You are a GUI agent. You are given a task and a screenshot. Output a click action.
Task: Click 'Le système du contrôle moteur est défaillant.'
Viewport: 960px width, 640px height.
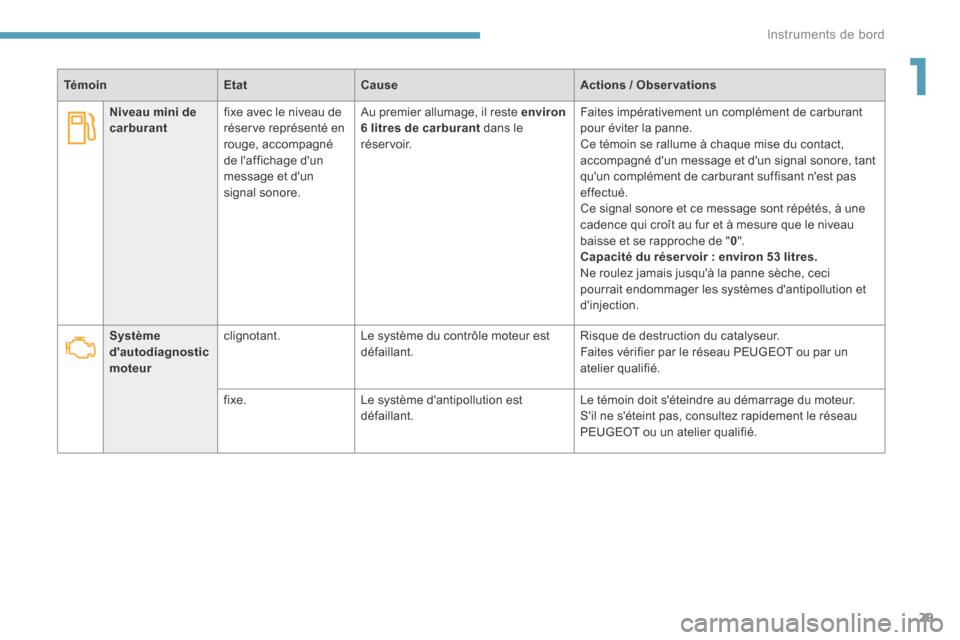[x=455, y=344]
